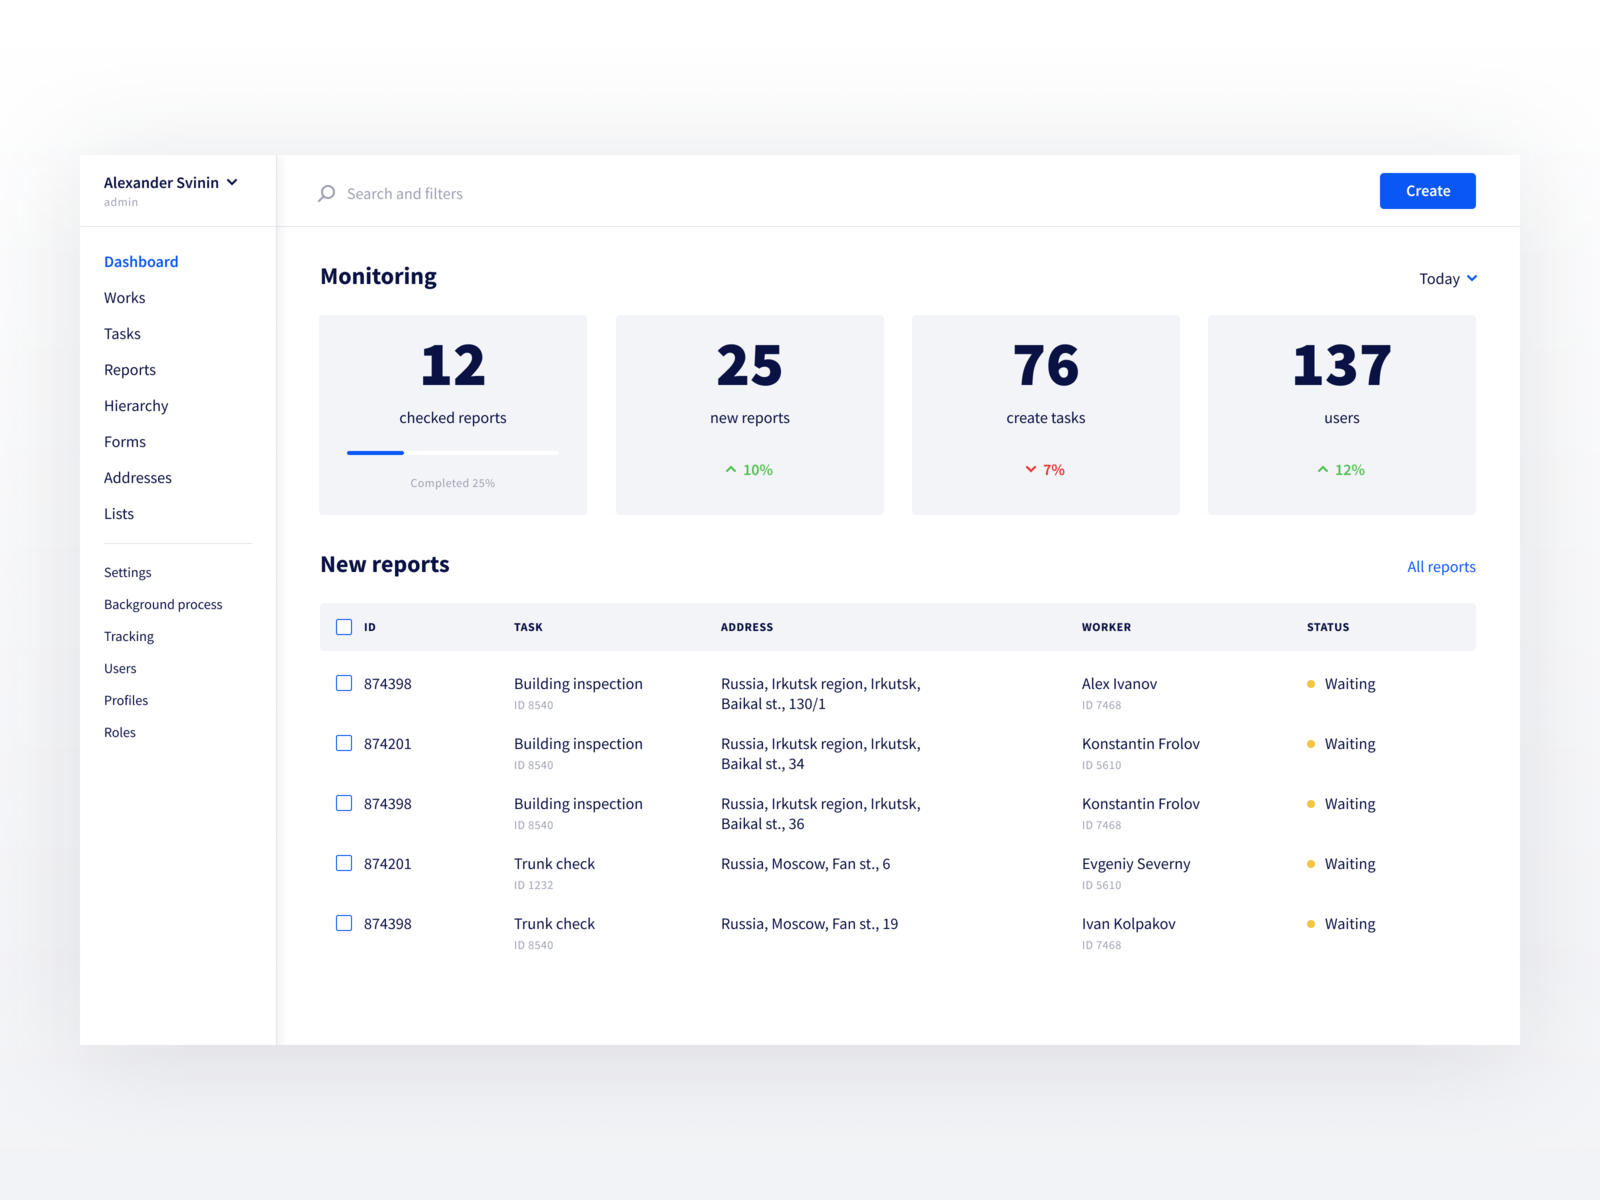This screenshot has width=1600, height=1200.
Task: Open Roles in the sidebar
Action: (120, 733)
